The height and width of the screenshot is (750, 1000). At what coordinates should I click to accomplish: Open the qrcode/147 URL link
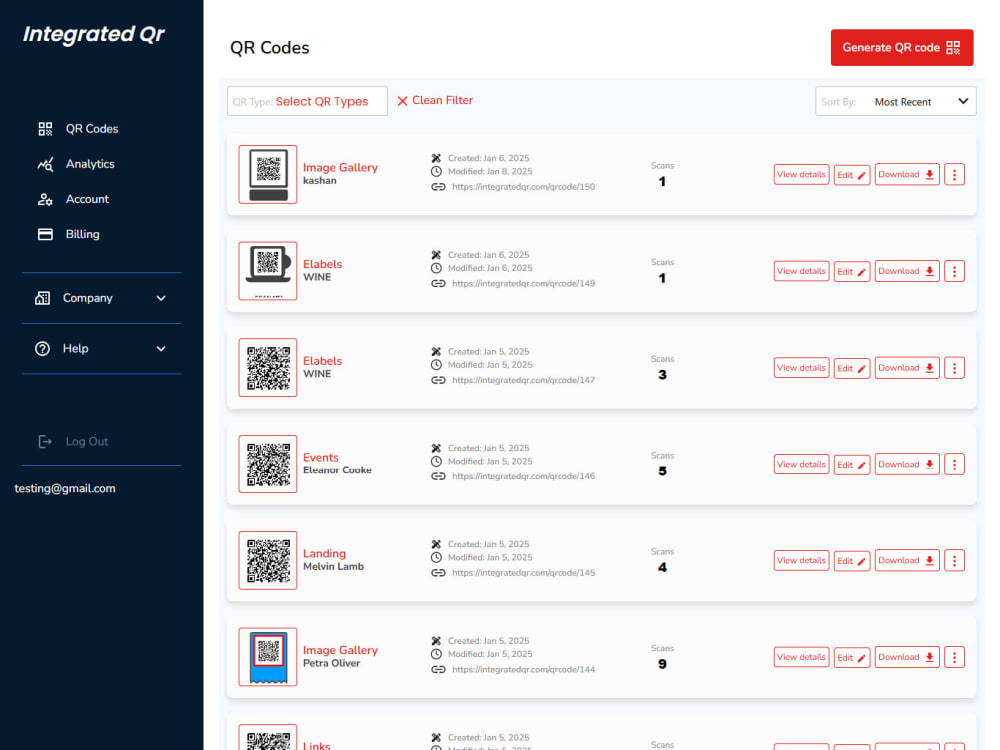pos(523,380)
